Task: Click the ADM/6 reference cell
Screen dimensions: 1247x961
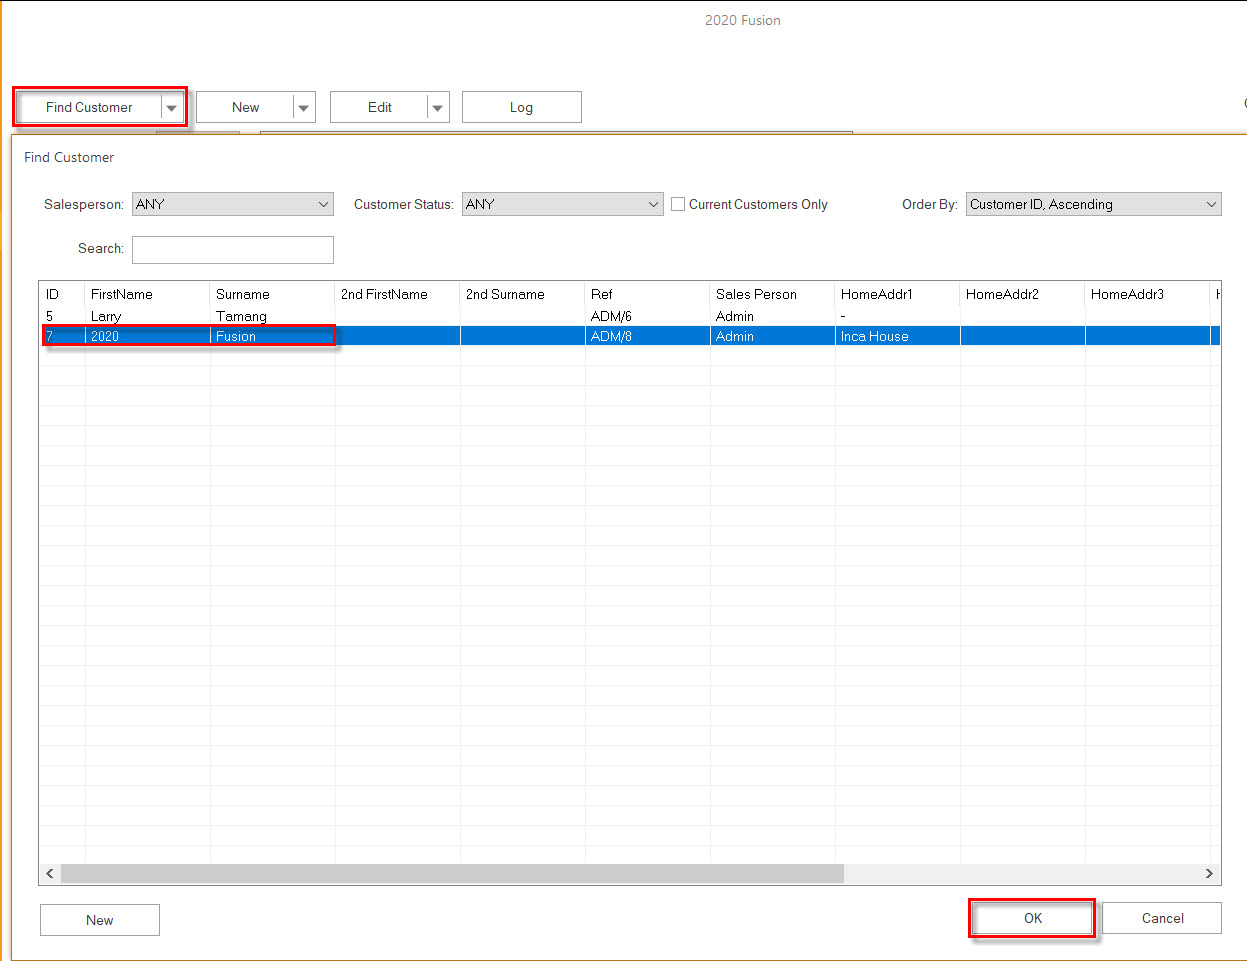Action: coord(648,316)
